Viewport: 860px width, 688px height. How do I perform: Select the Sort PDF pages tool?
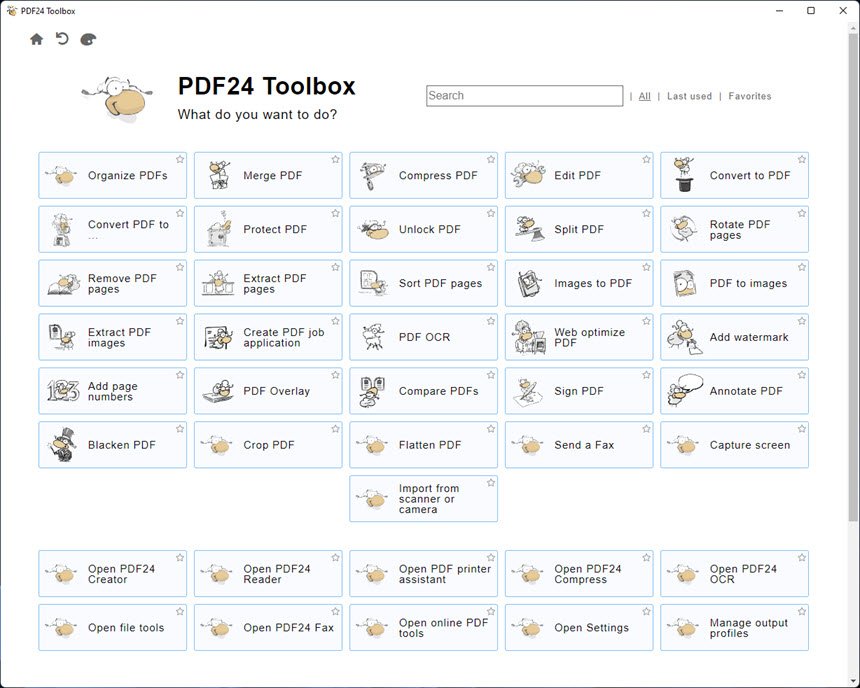(423, 283)
